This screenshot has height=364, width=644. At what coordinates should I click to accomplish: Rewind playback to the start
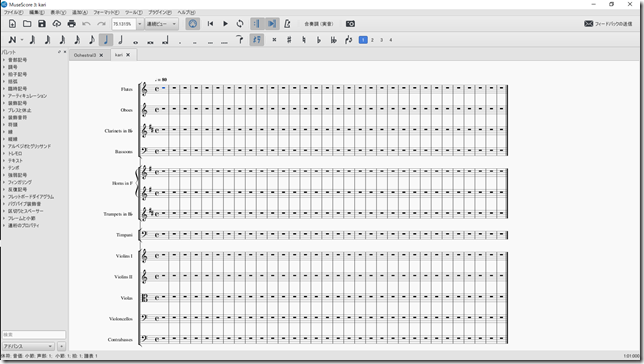[x=210, y=24]
